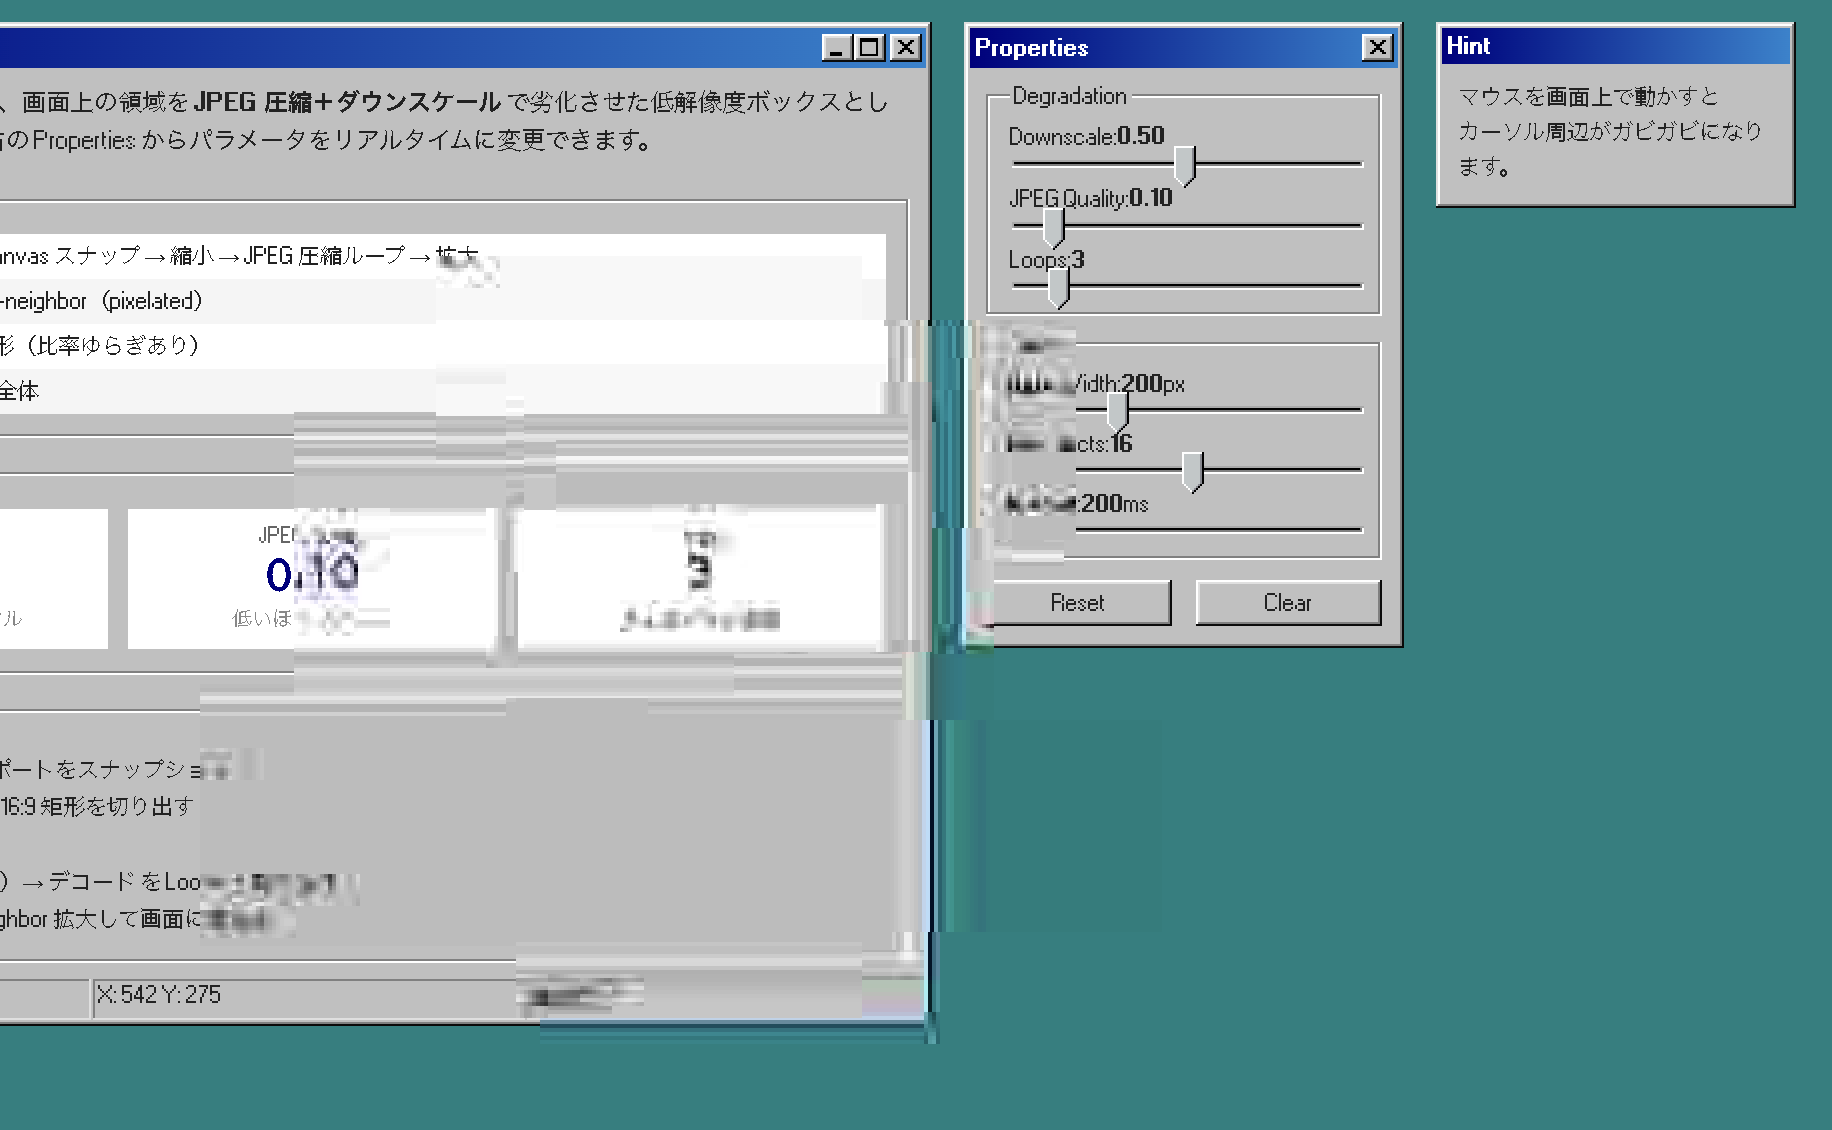Click the Reset button in Properties
Viewport: 1832px width, 1130px height.
1077,603
